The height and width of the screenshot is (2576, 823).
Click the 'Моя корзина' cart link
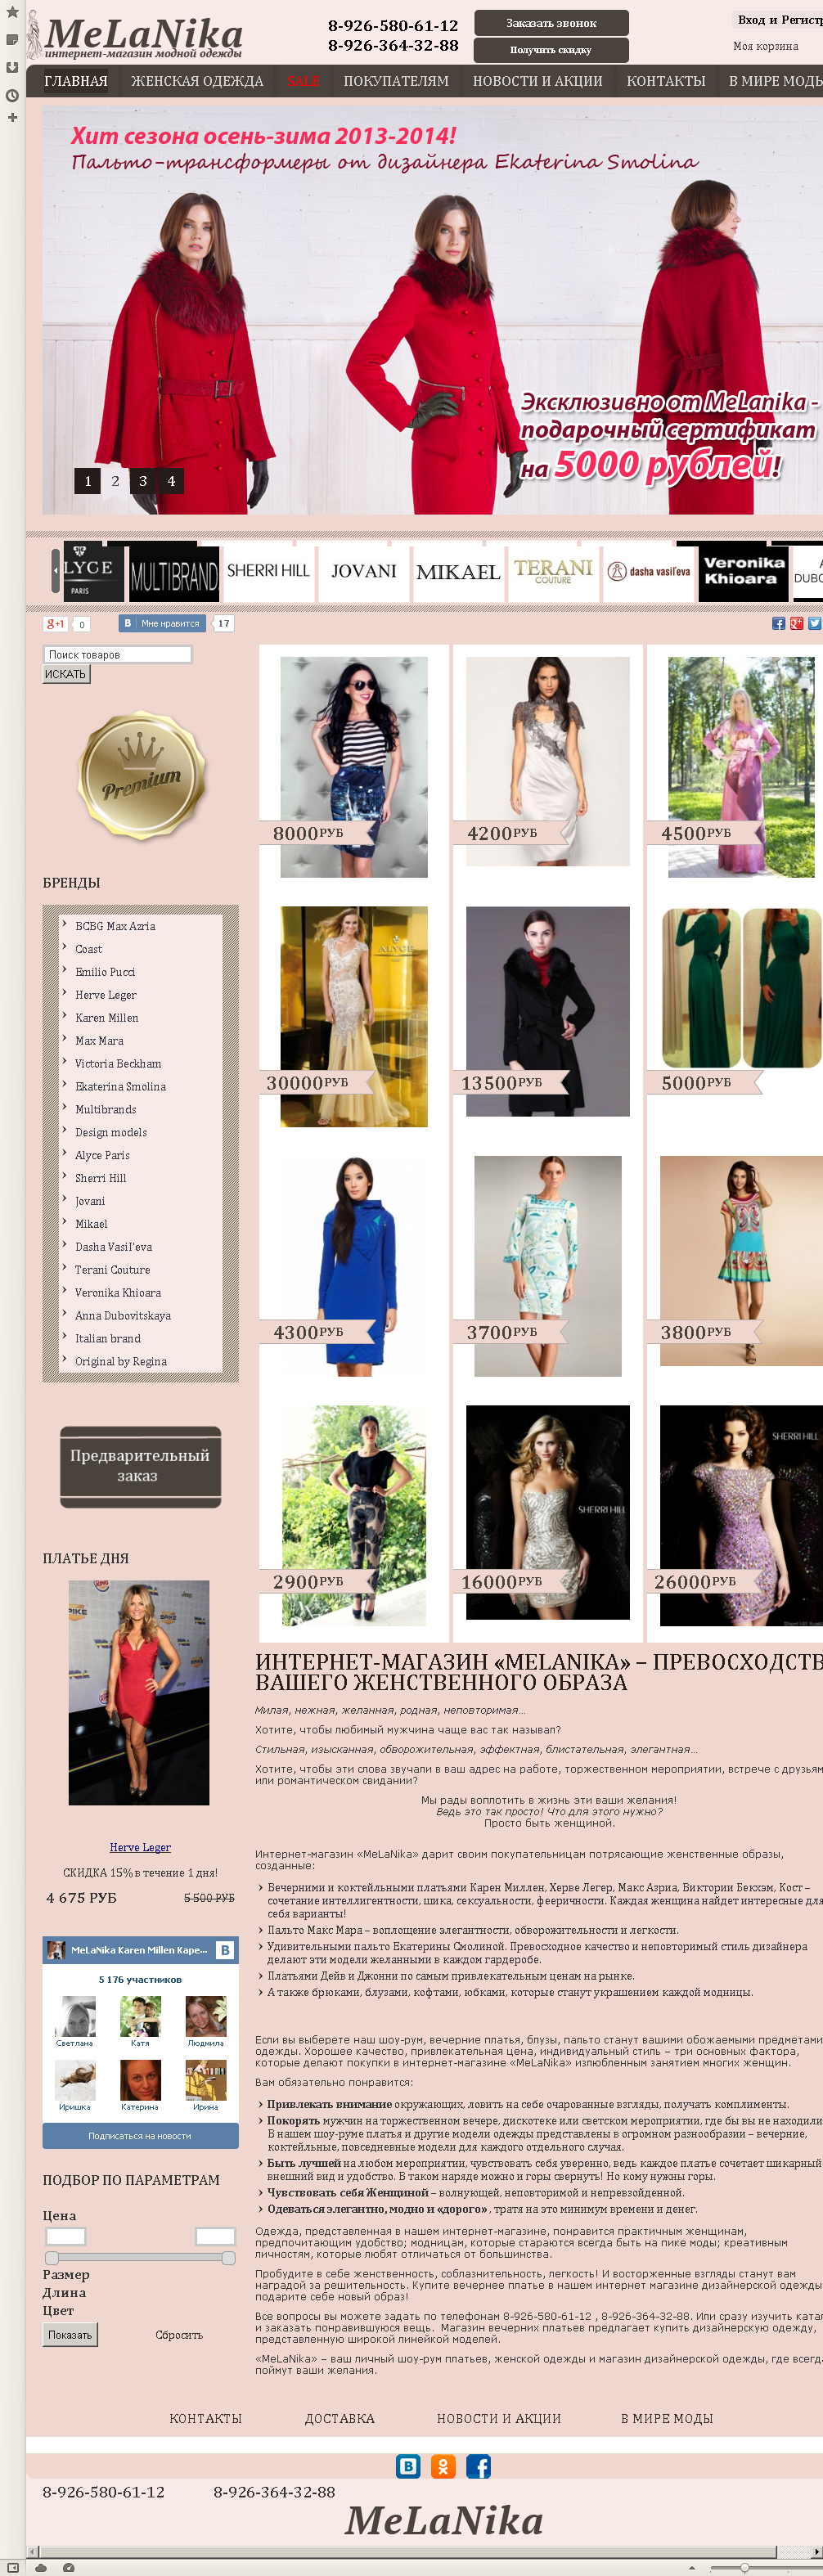765,46
